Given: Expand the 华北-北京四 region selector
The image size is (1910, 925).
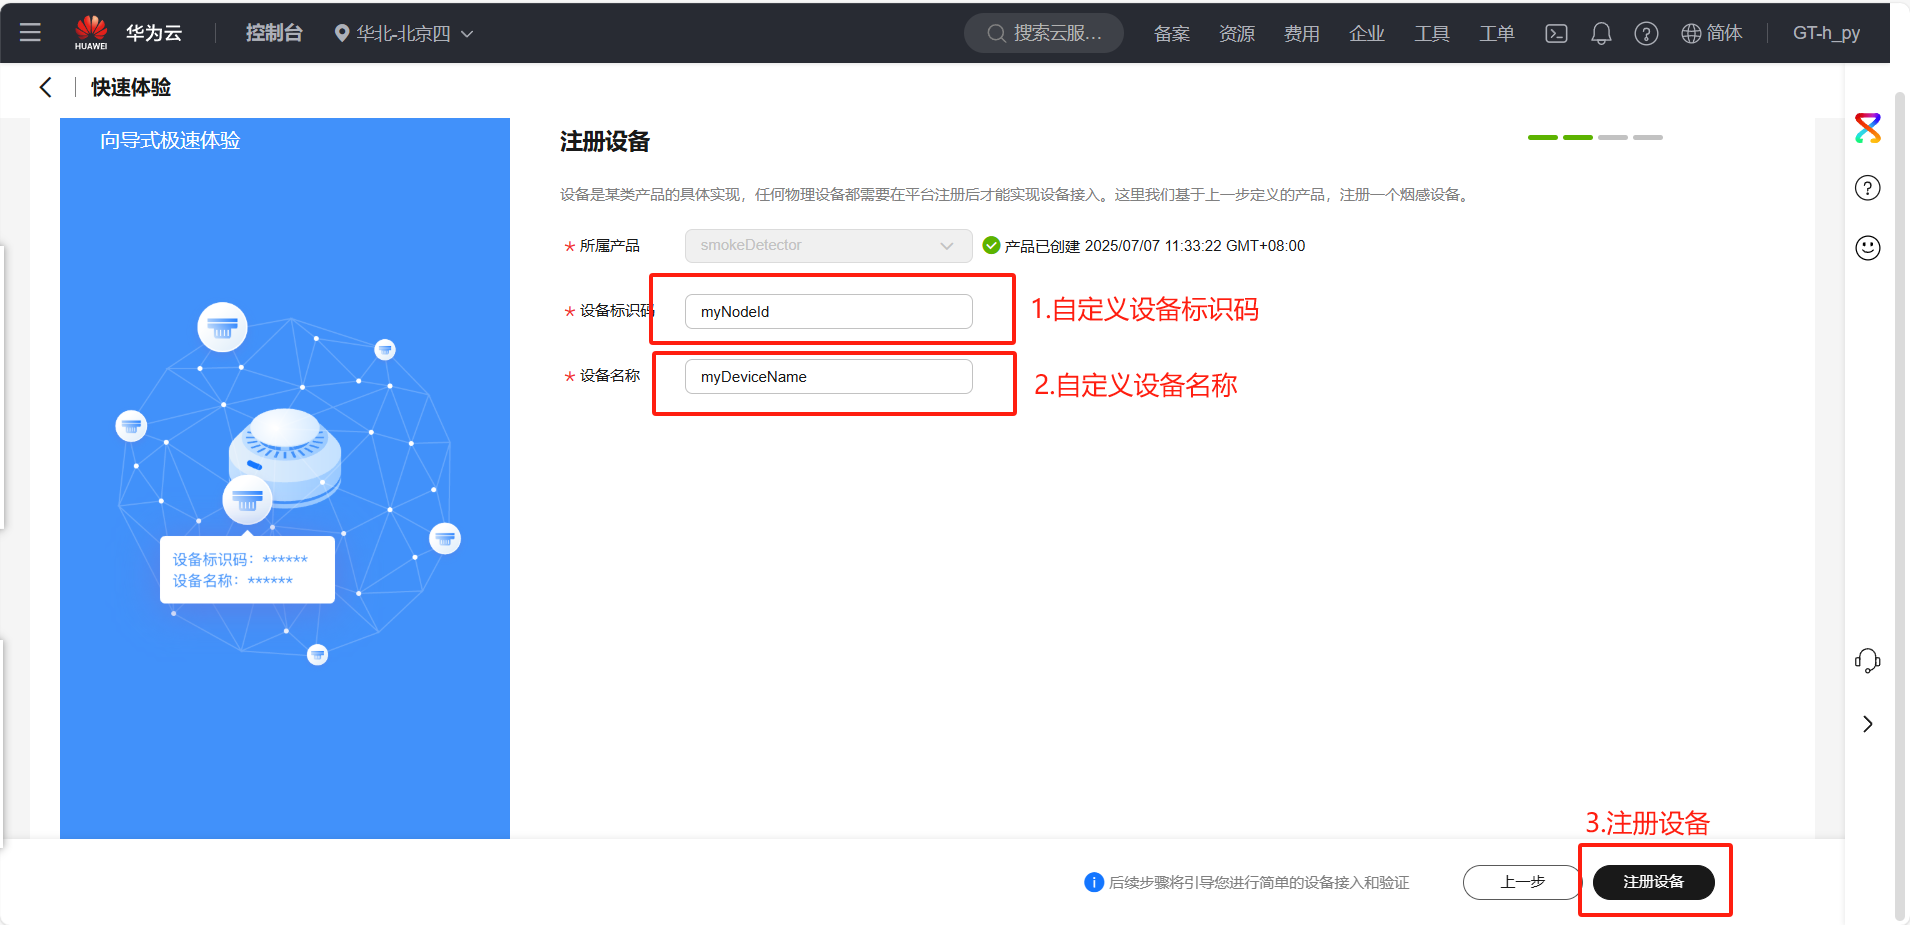Looking at the screenshot, I should (404, 33).
